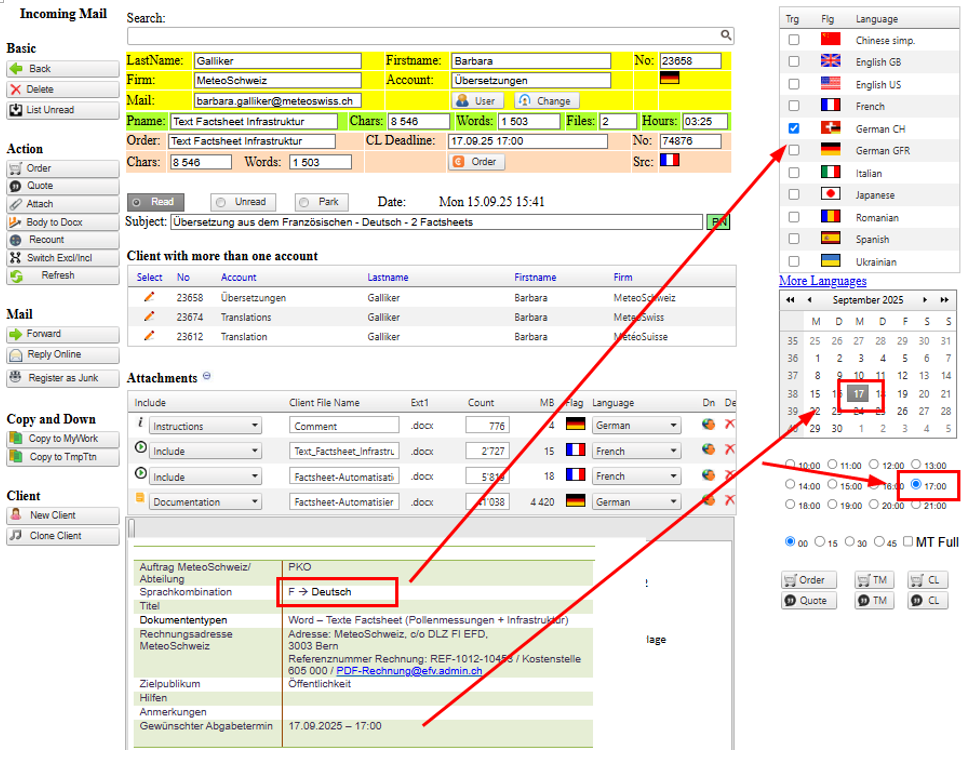Switch mail status to Unread
971x759 pixels.
pos(242,202)
